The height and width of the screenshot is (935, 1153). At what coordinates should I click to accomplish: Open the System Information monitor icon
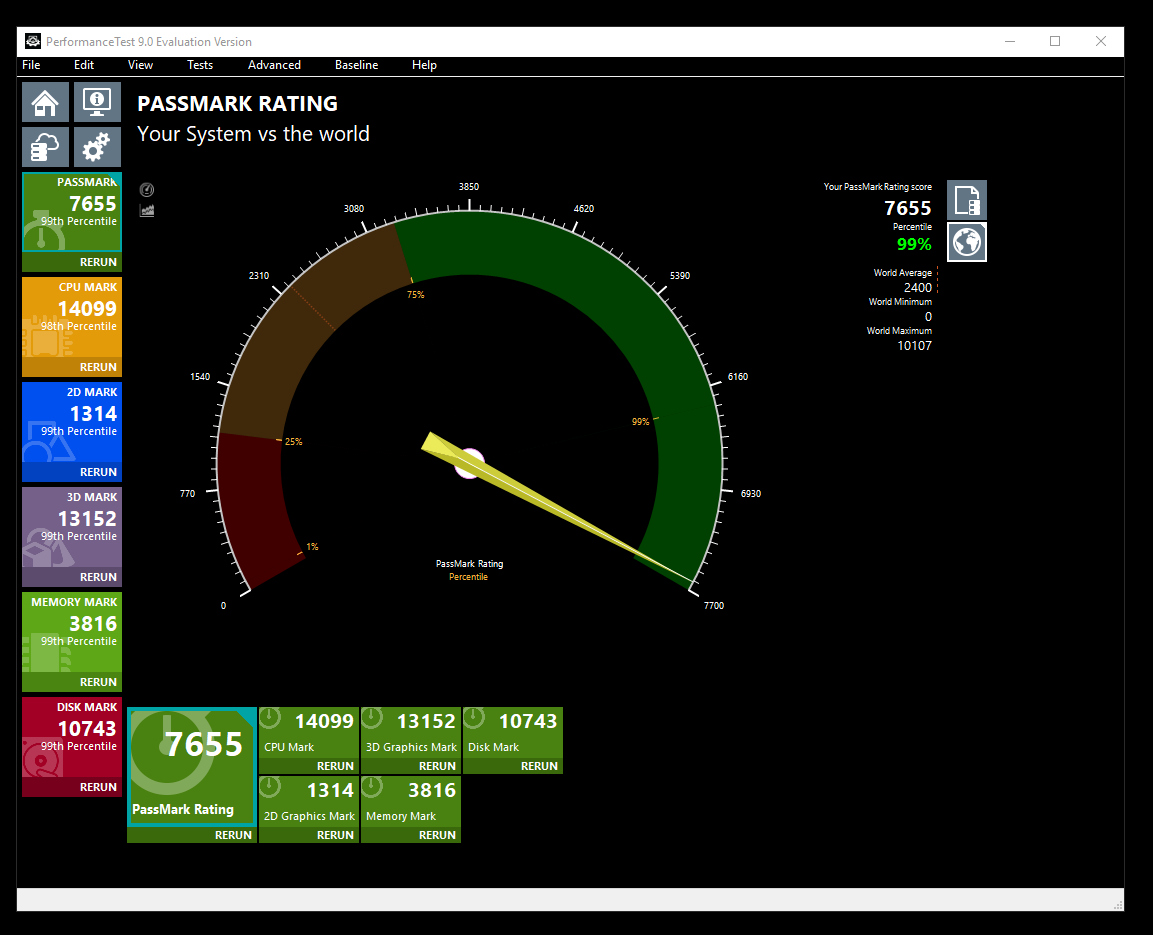pyautogui.click(x=97, y=101)
